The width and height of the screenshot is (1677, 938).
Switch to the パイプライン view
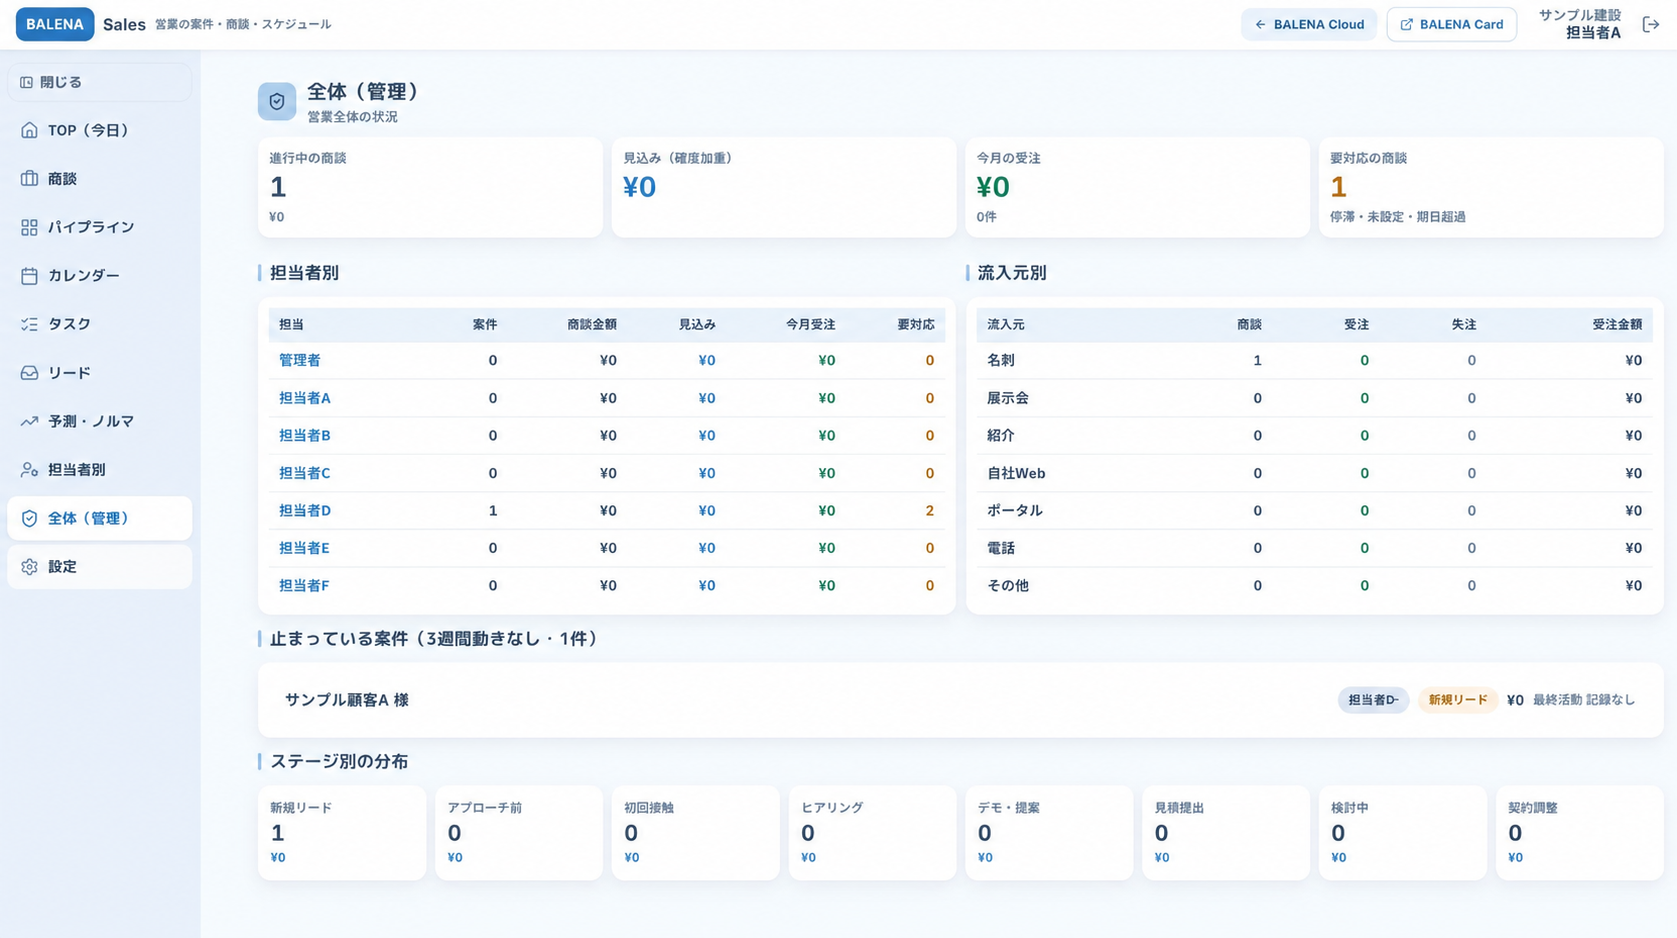pyautogui.click(x=99, y=227)
